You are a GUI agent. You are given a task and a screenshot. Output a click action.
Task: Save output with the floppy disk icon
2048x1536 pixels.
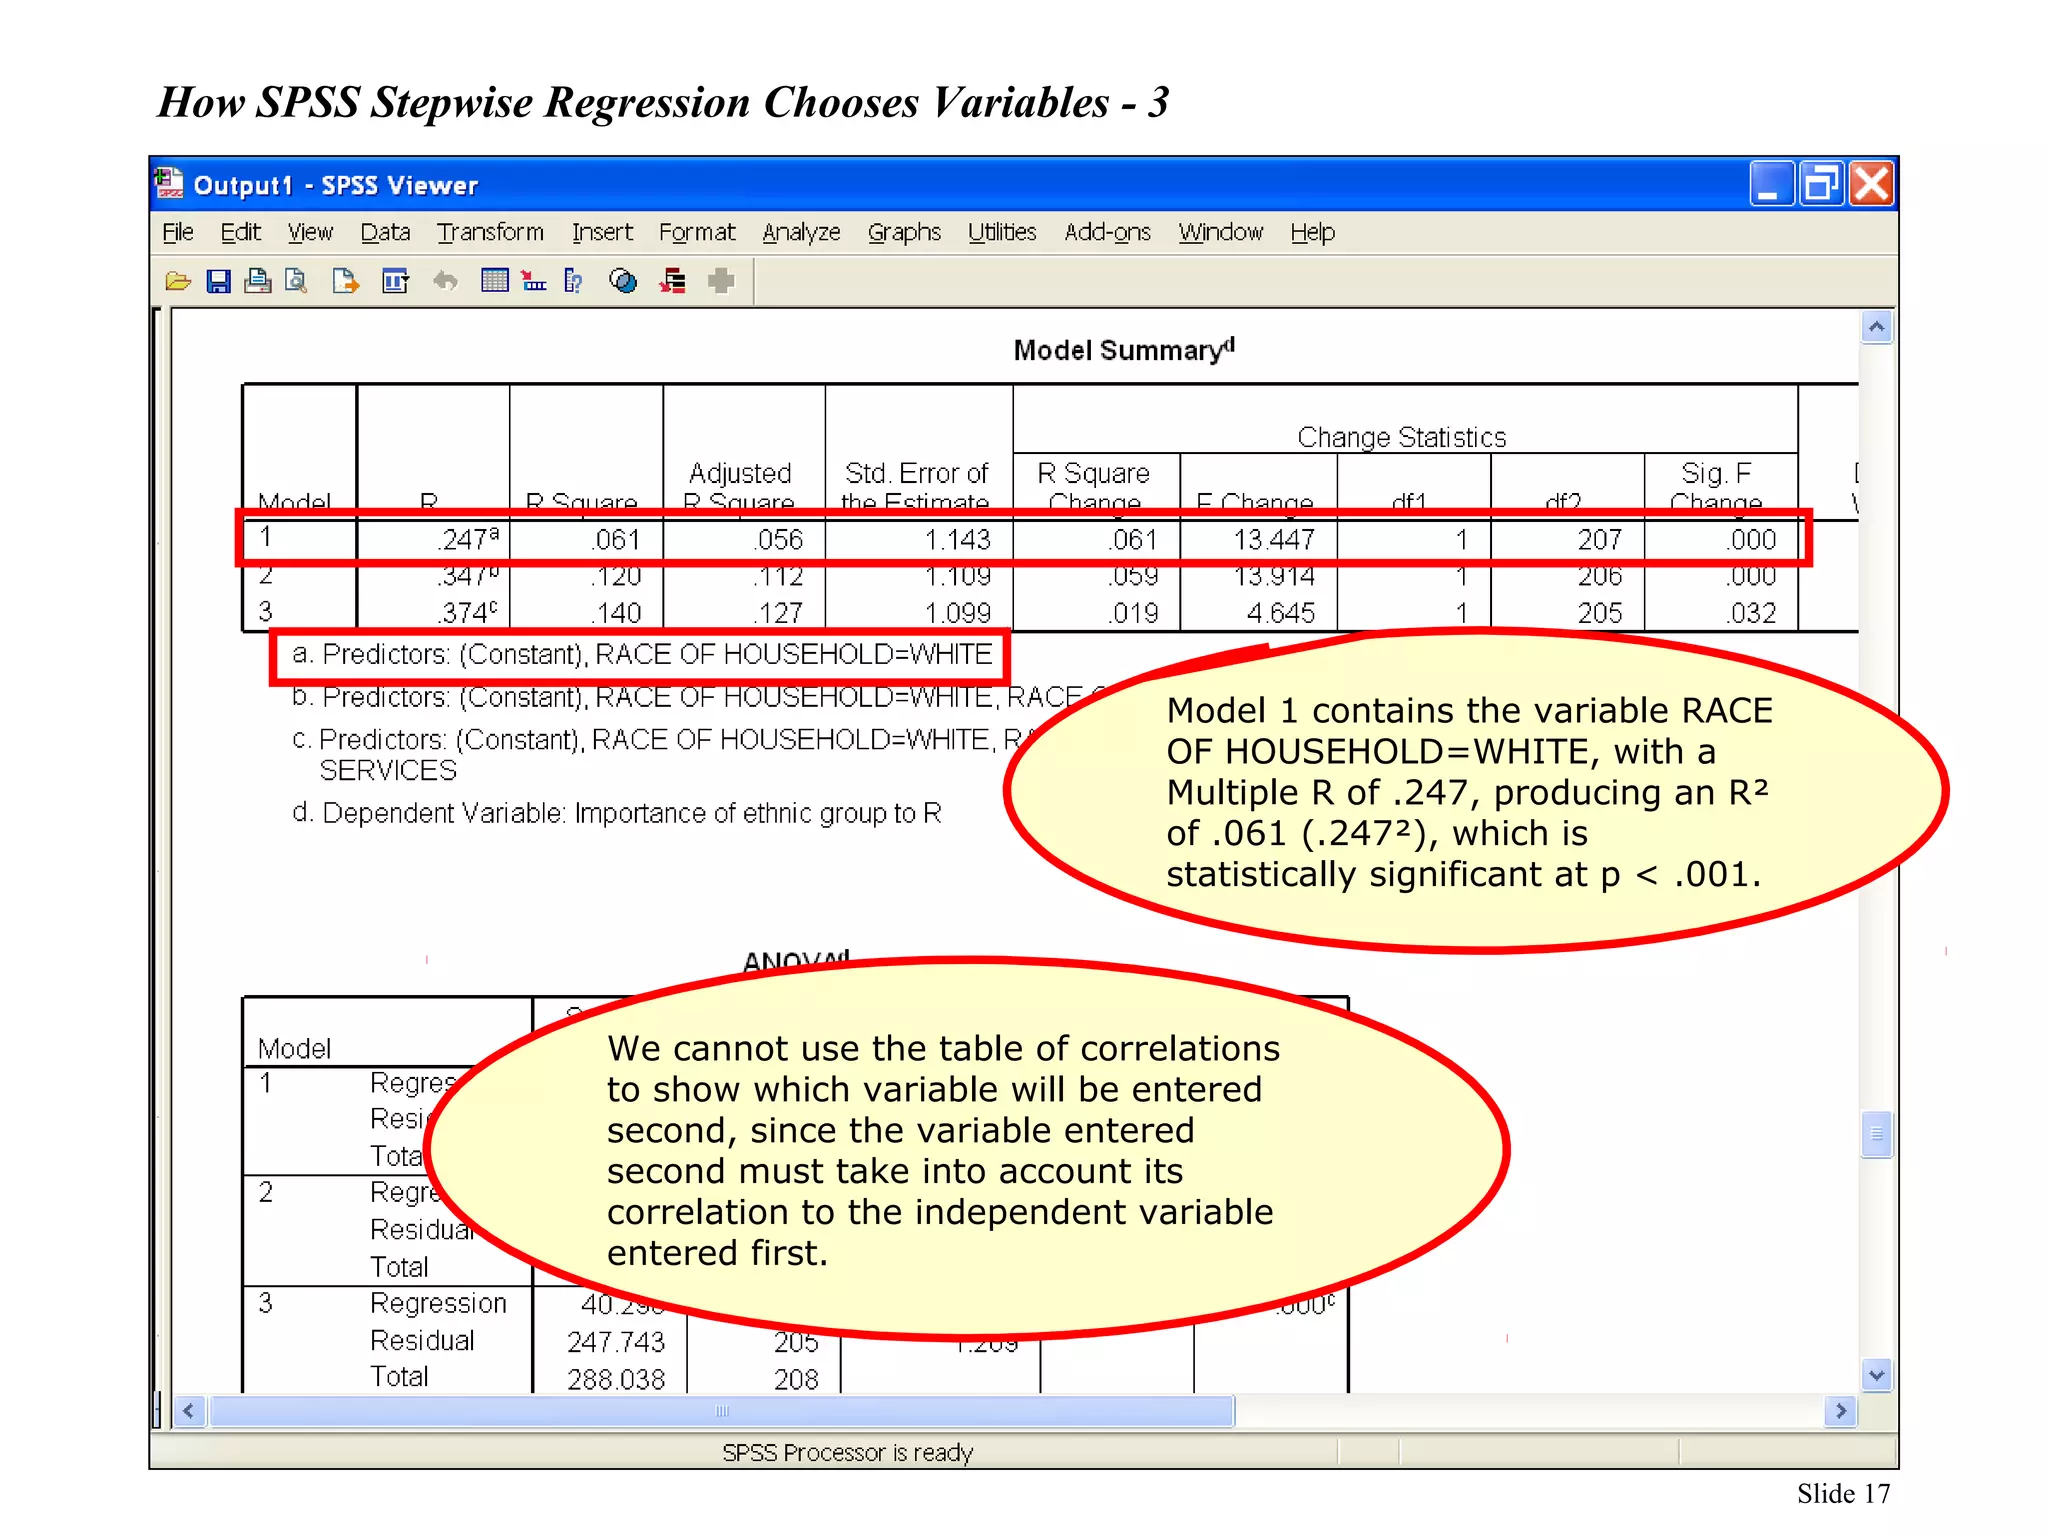click(218, 282)
